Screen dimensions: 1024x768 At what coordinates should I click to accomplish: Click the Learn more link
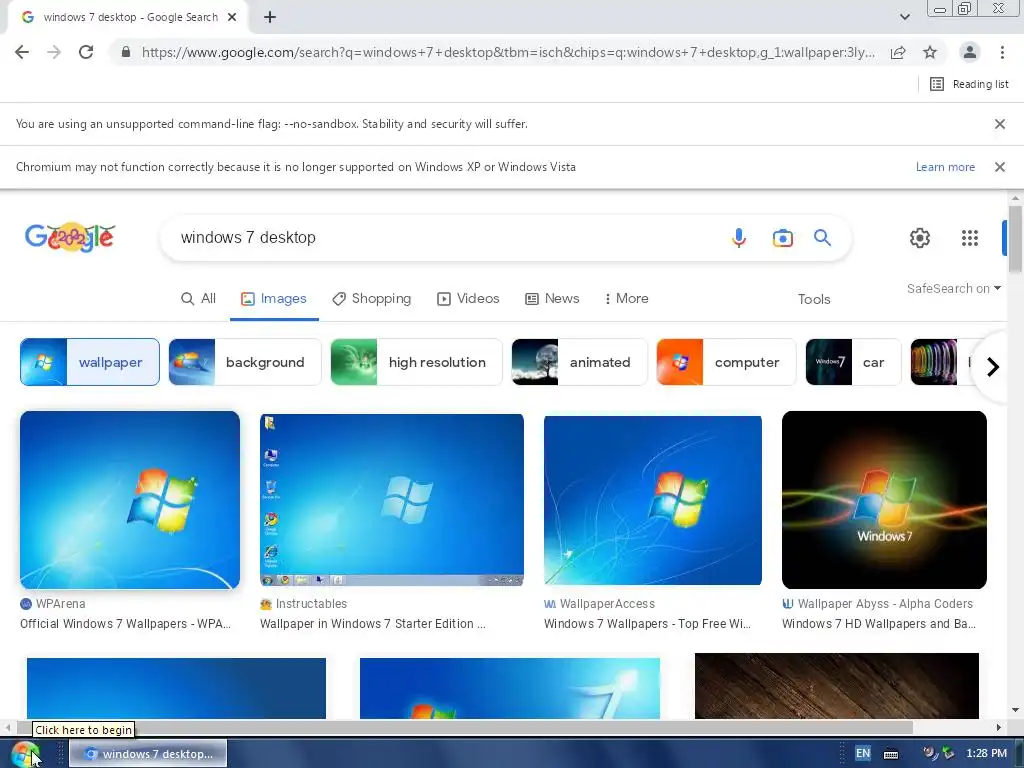945,167
